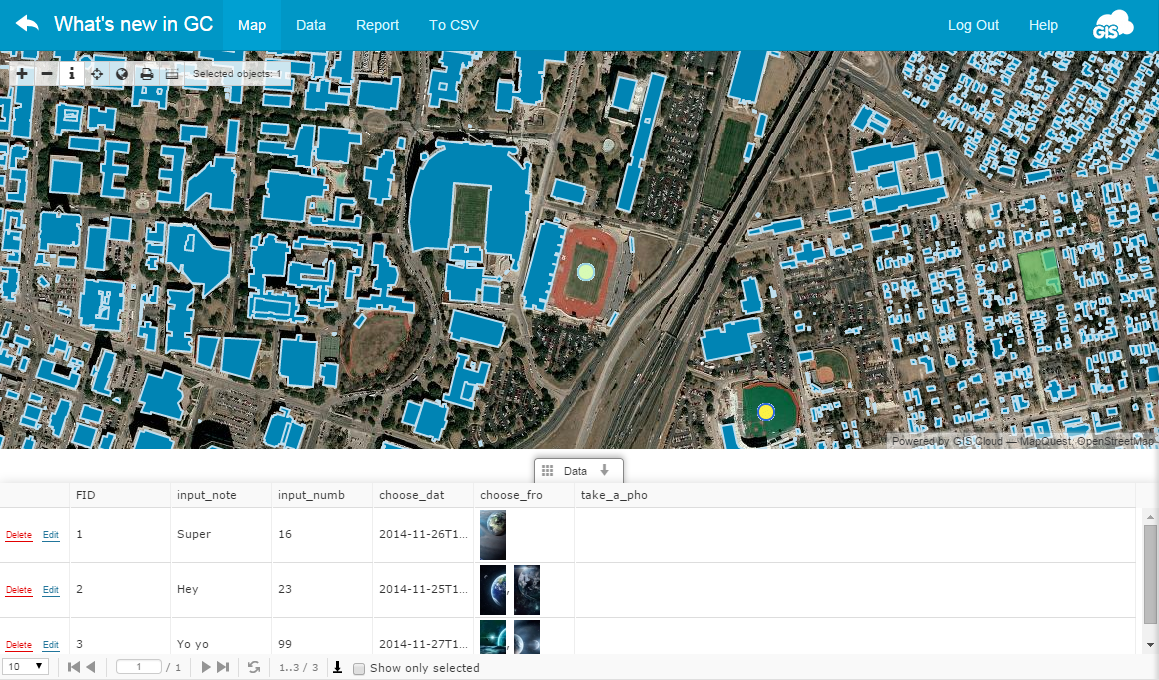Open second thumbnail in Yo yo row
The image size is (1159, 680).
[527, 636]
